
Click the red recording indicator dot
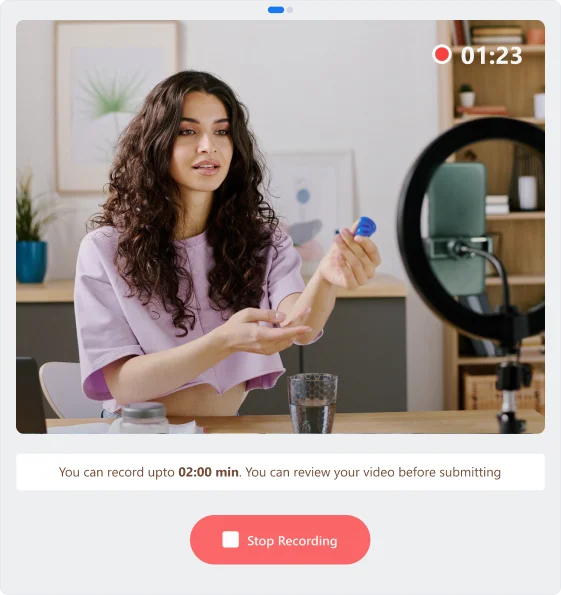pos(442,54)
